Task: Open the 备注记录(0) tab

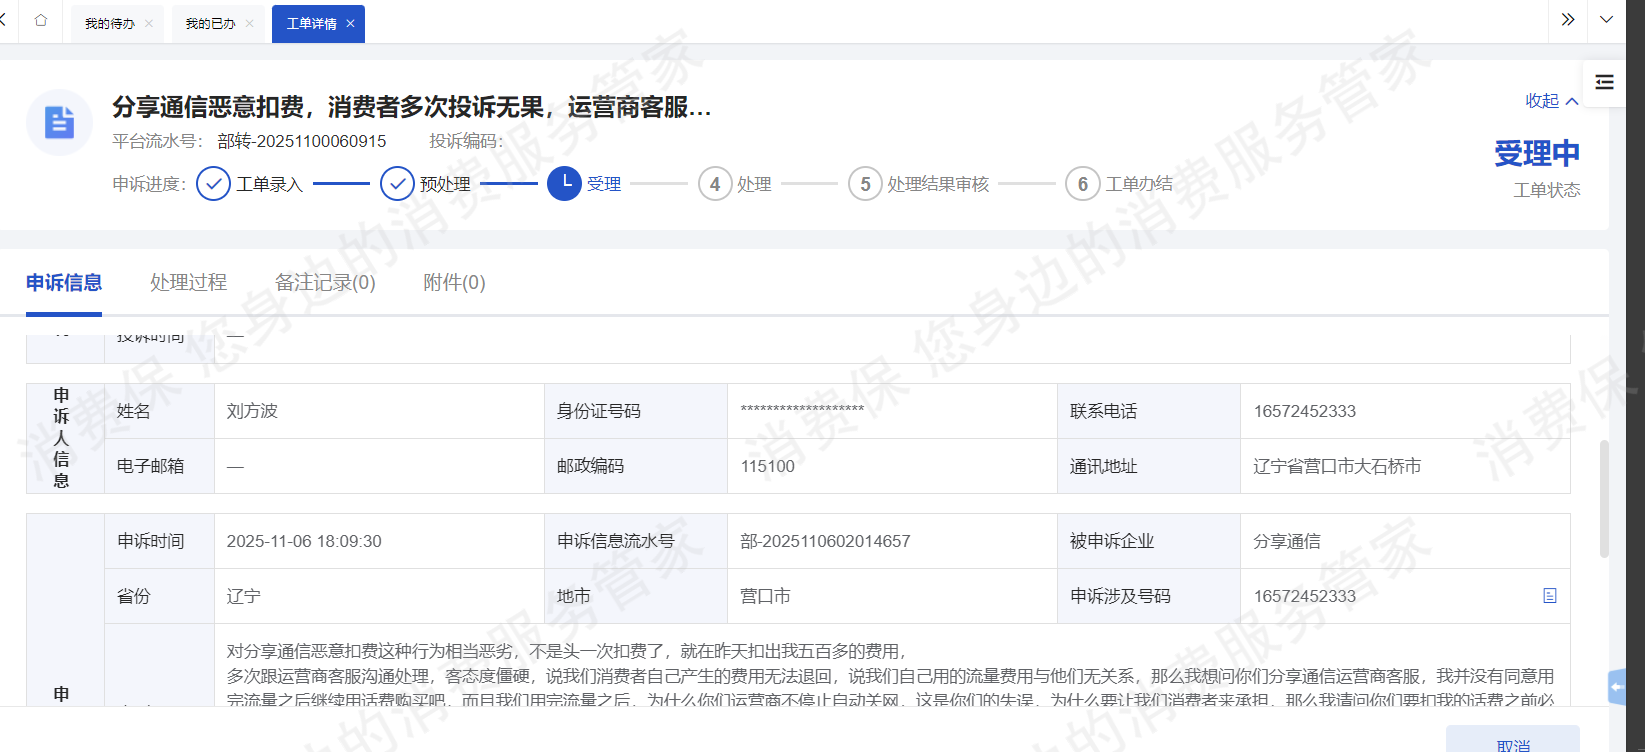Action: [325, 283]
